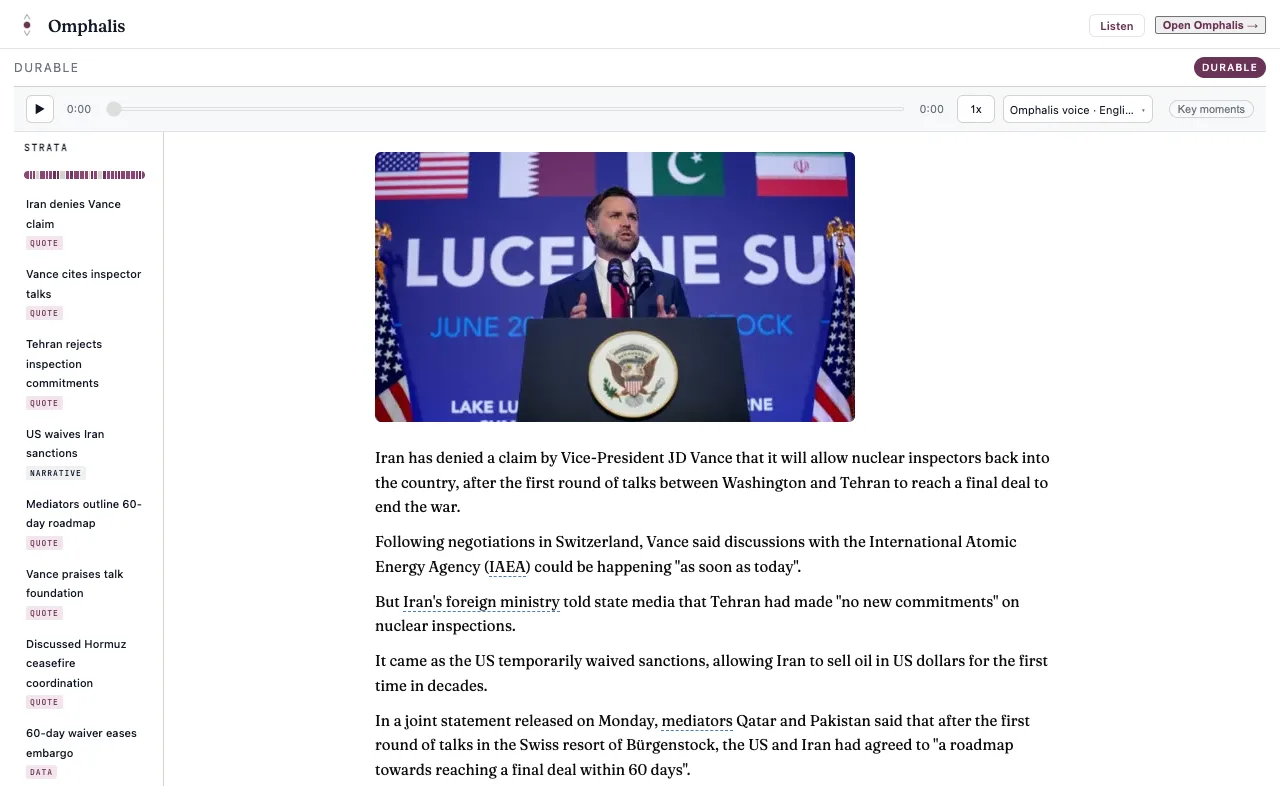Play the article audio

pos(39,109)
